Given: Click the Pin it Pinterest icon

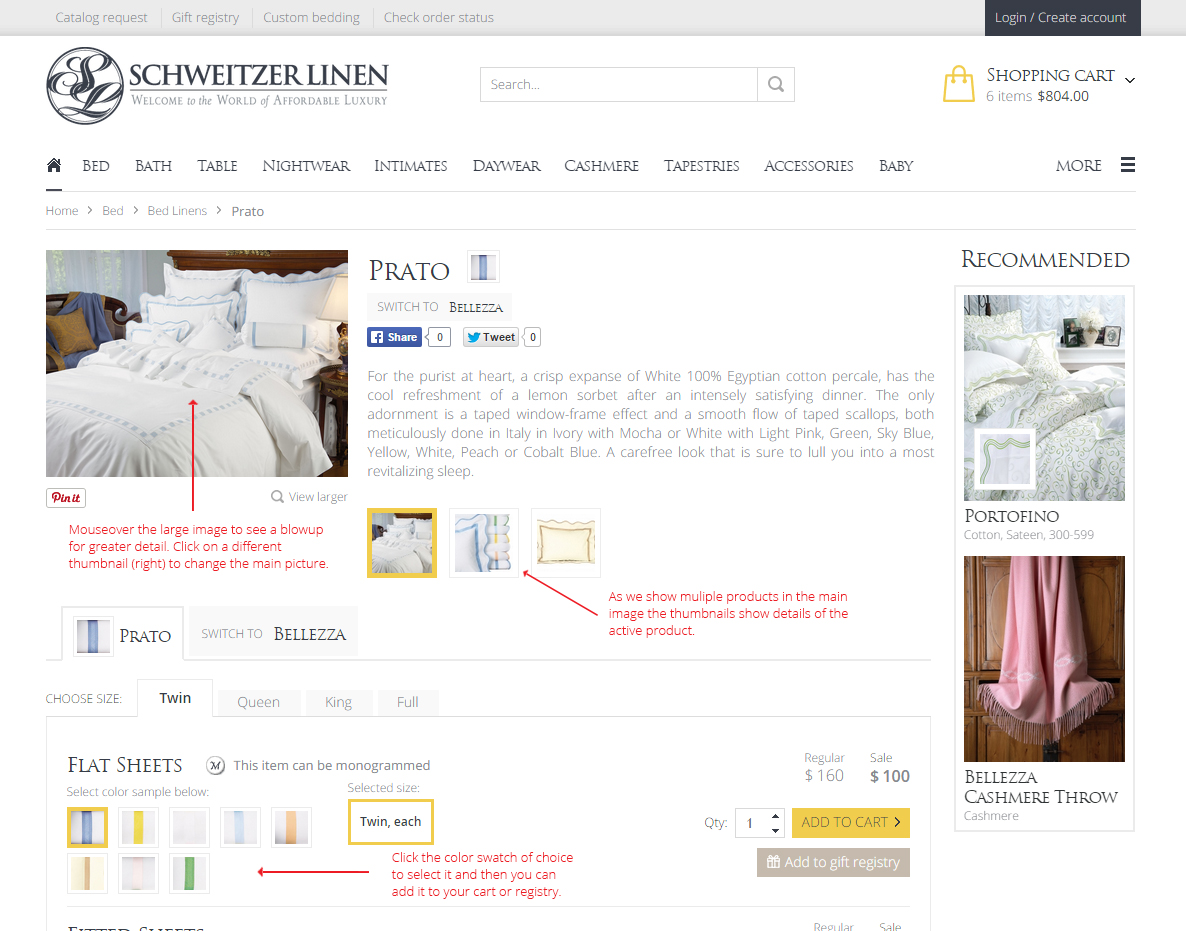Looking at the screenshot, I should pos(64,497).
